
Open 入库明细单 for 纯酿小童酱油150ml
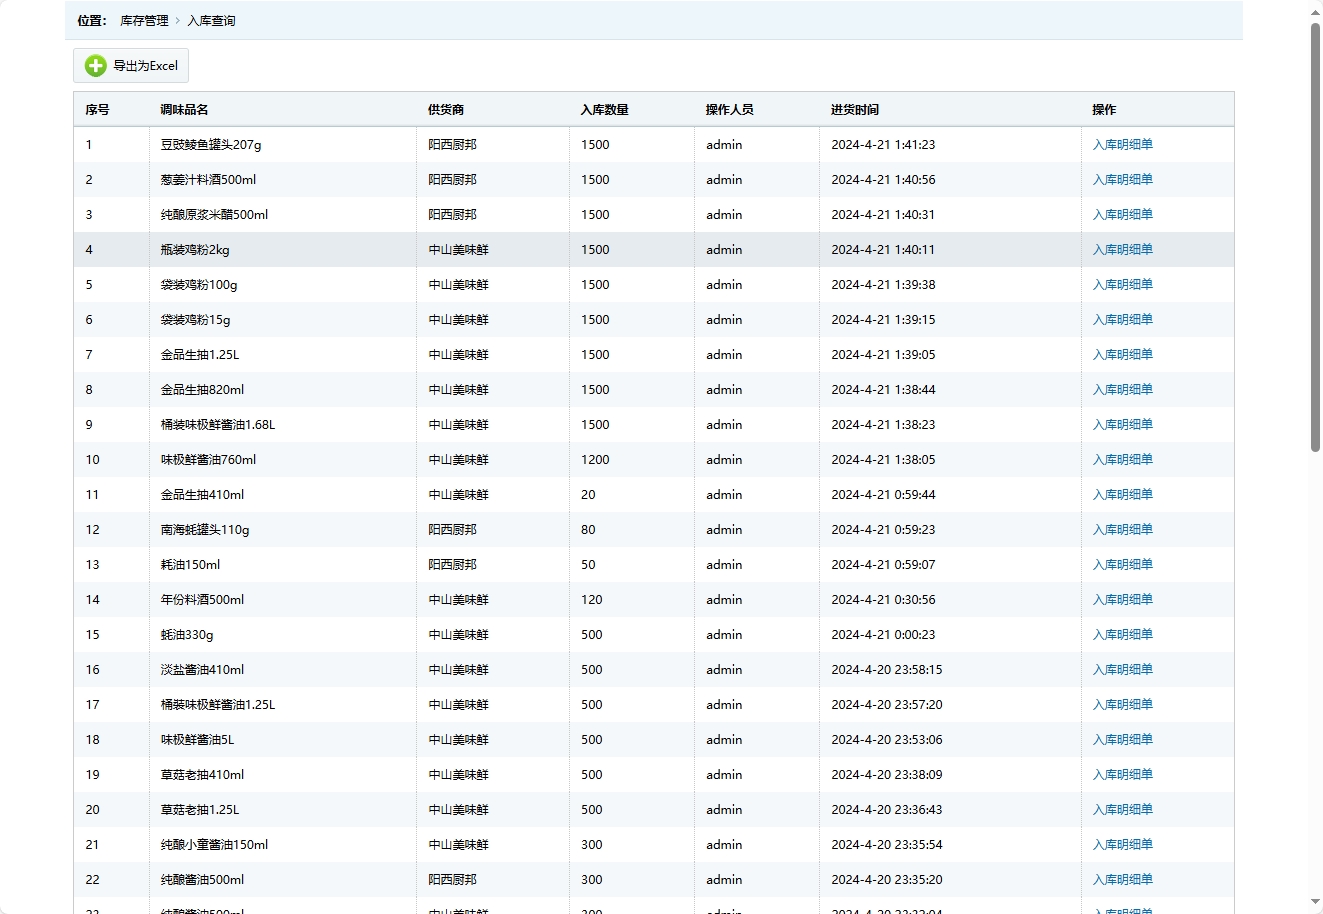pos(1122,845)
